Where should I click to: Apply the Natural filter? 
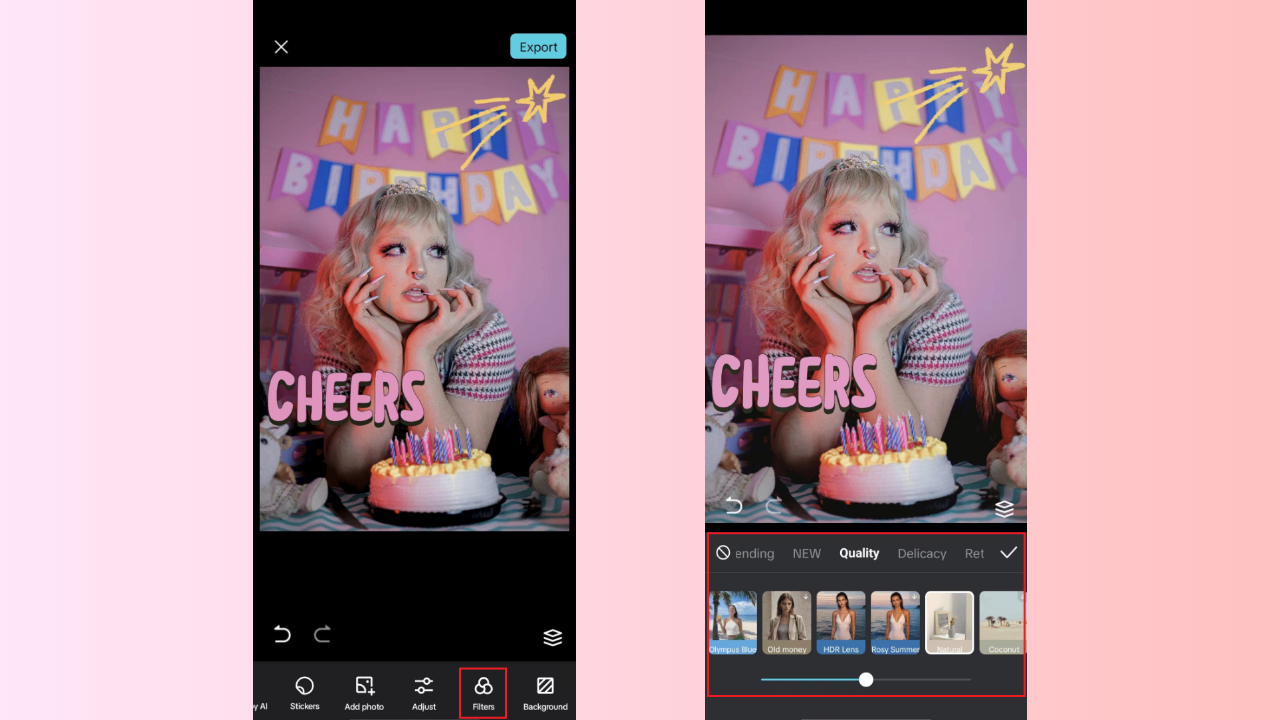pyautogui.click(x=948, y=622)
